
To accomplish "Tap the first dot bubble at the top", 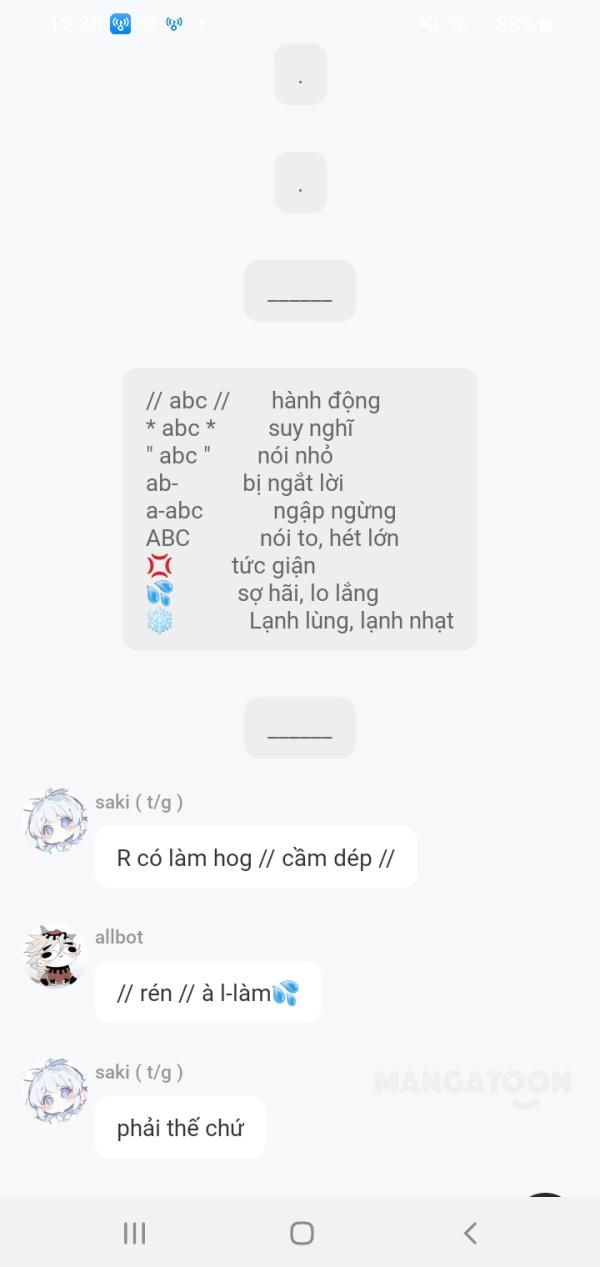I will click(x=300, y=74).
